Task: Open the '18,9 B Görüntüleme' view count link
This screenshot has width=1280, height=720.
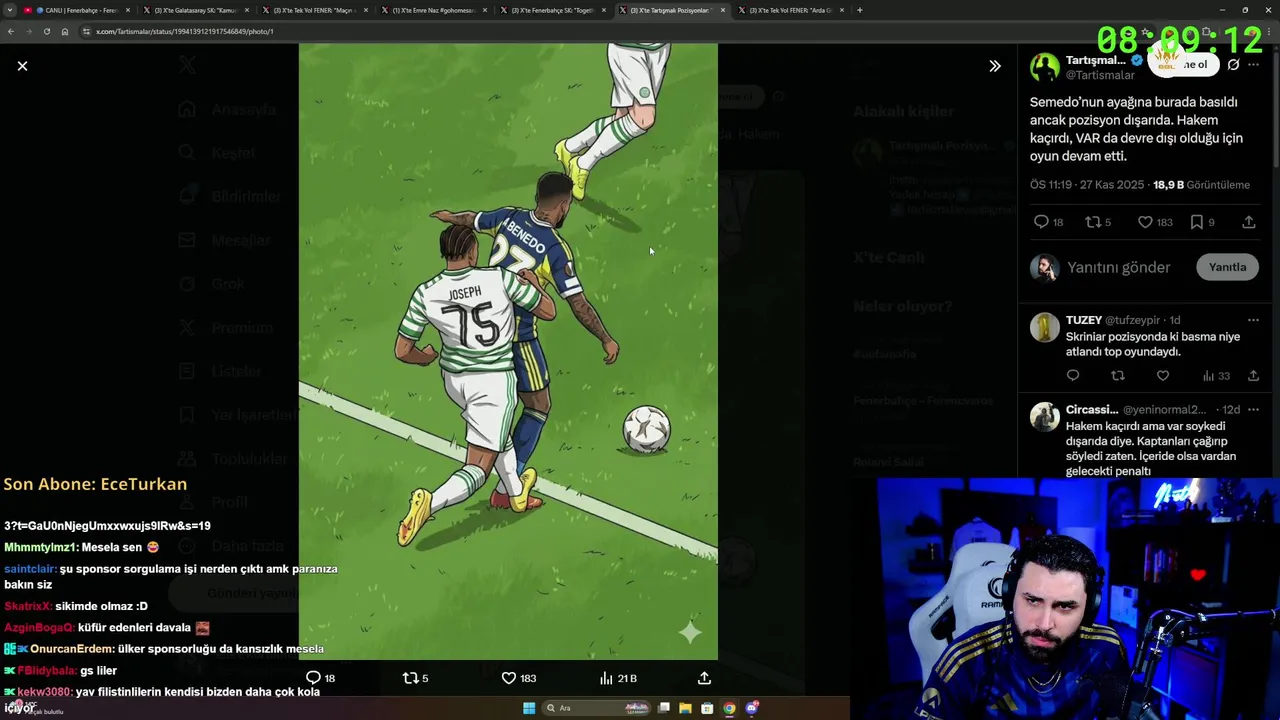Action: click(1201, 185)
